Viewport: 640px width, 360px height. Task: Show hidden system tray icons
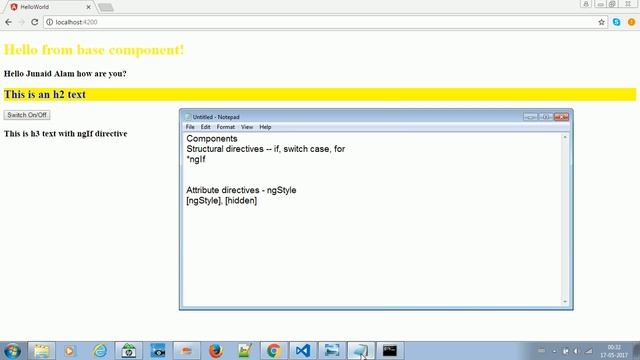pos(554,351)
